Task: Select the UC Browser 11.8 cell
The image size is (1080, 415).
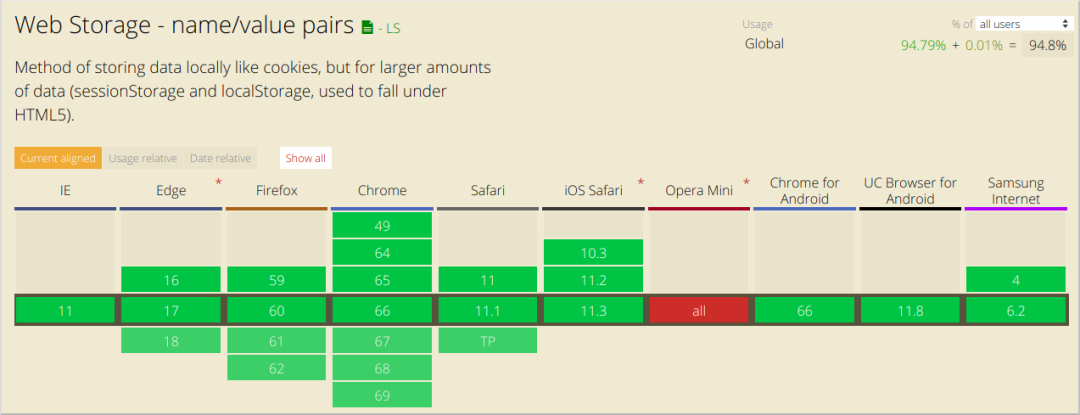Action: 910,311
